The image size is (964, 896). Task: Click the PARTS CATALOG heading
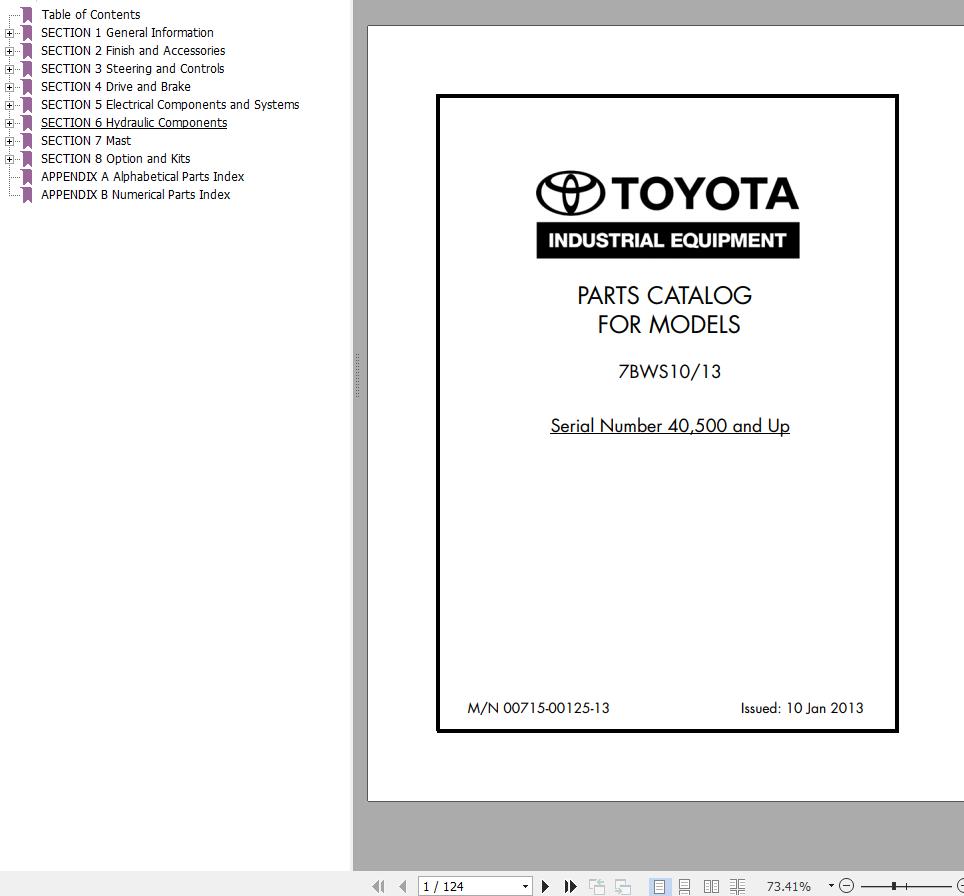click(x=664, y=295)
